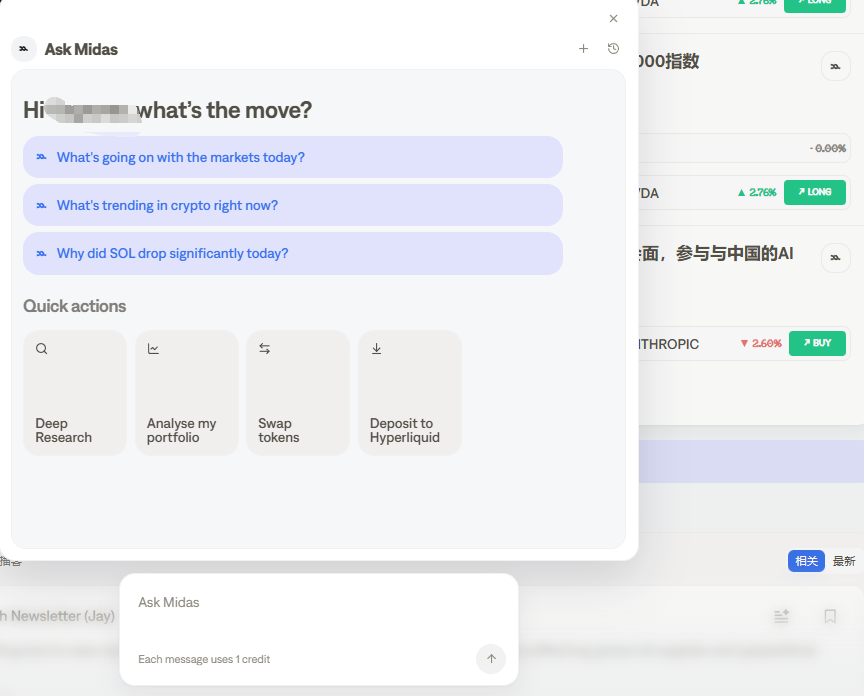This screenshot has height=696, width=864.
Task: Close the Ask Midas panel
Action: [613, 19]
